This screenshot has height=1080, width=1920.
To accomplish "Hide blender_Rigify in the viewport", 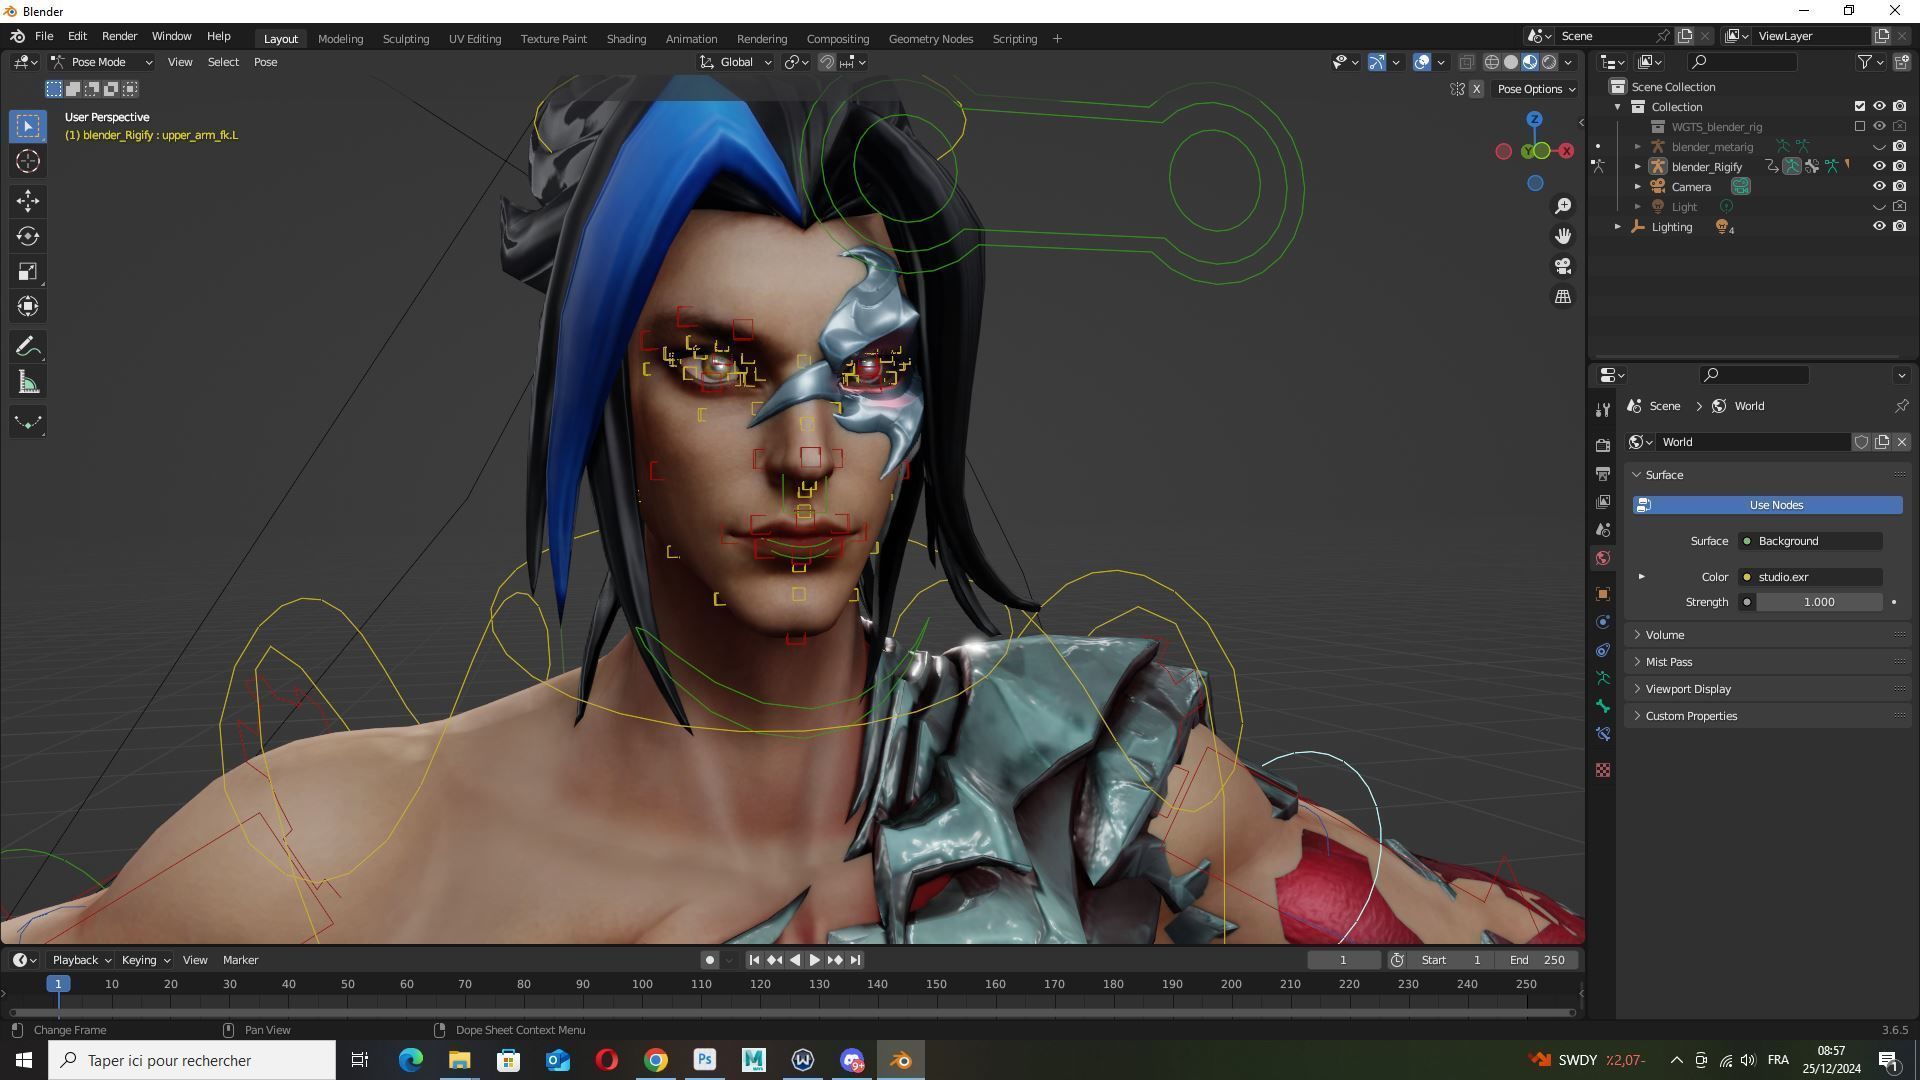I will [x=1879, y=166].
